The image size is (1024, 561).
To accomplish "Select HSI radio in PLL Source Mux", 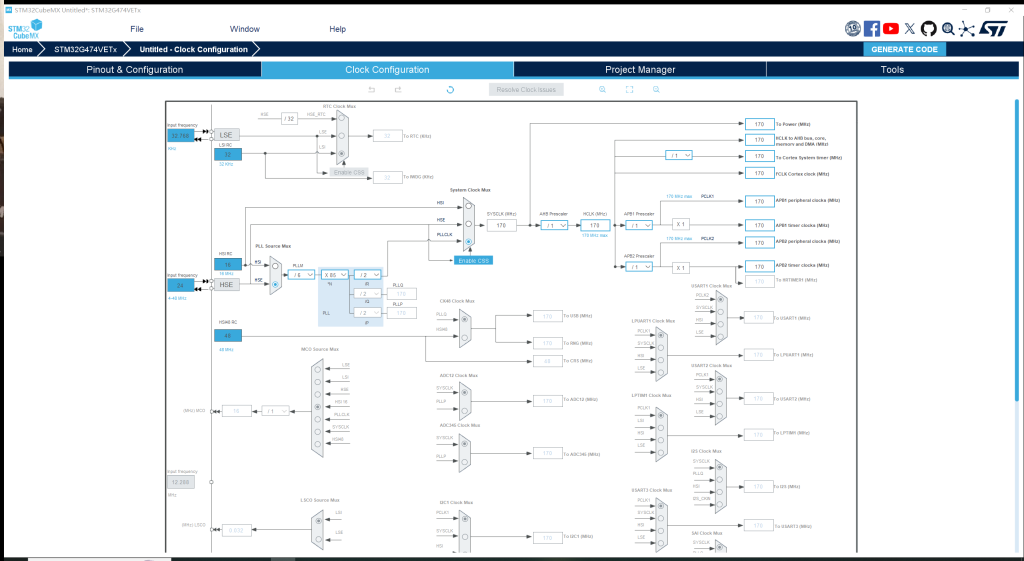I will click(x=275, y=264).
